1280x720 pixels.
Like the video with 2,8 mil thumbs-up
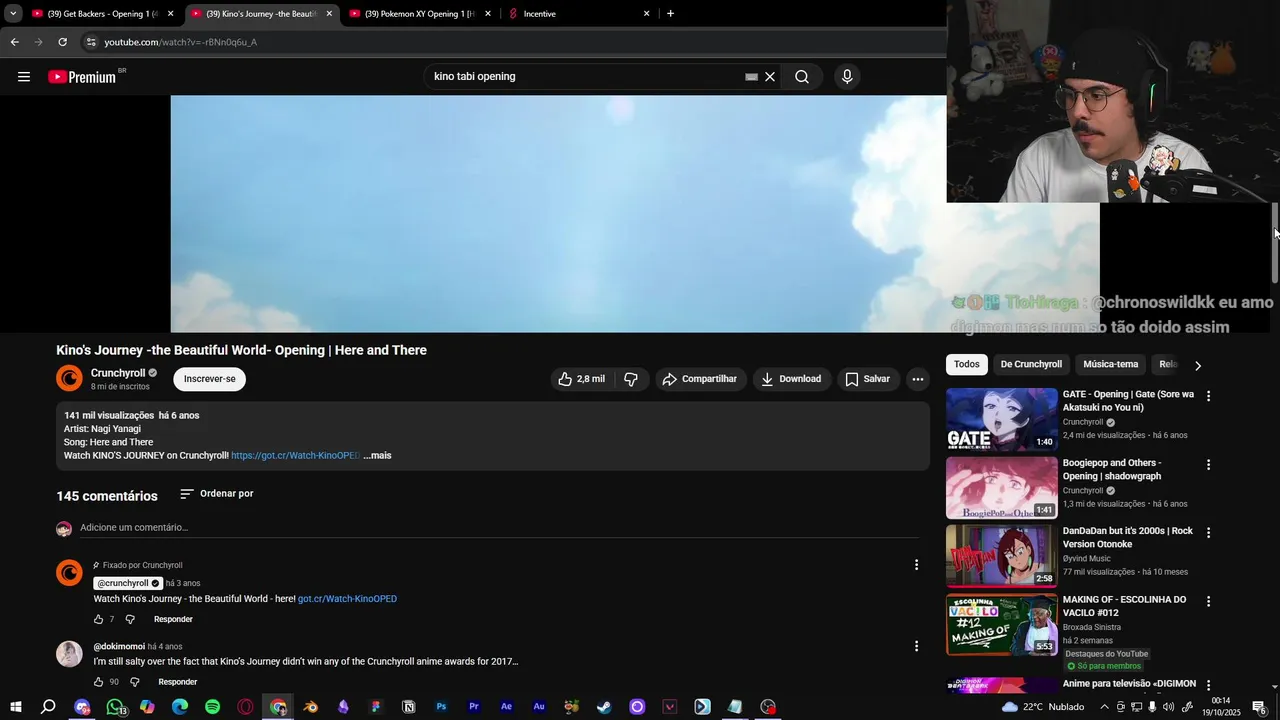click(581, 379)
